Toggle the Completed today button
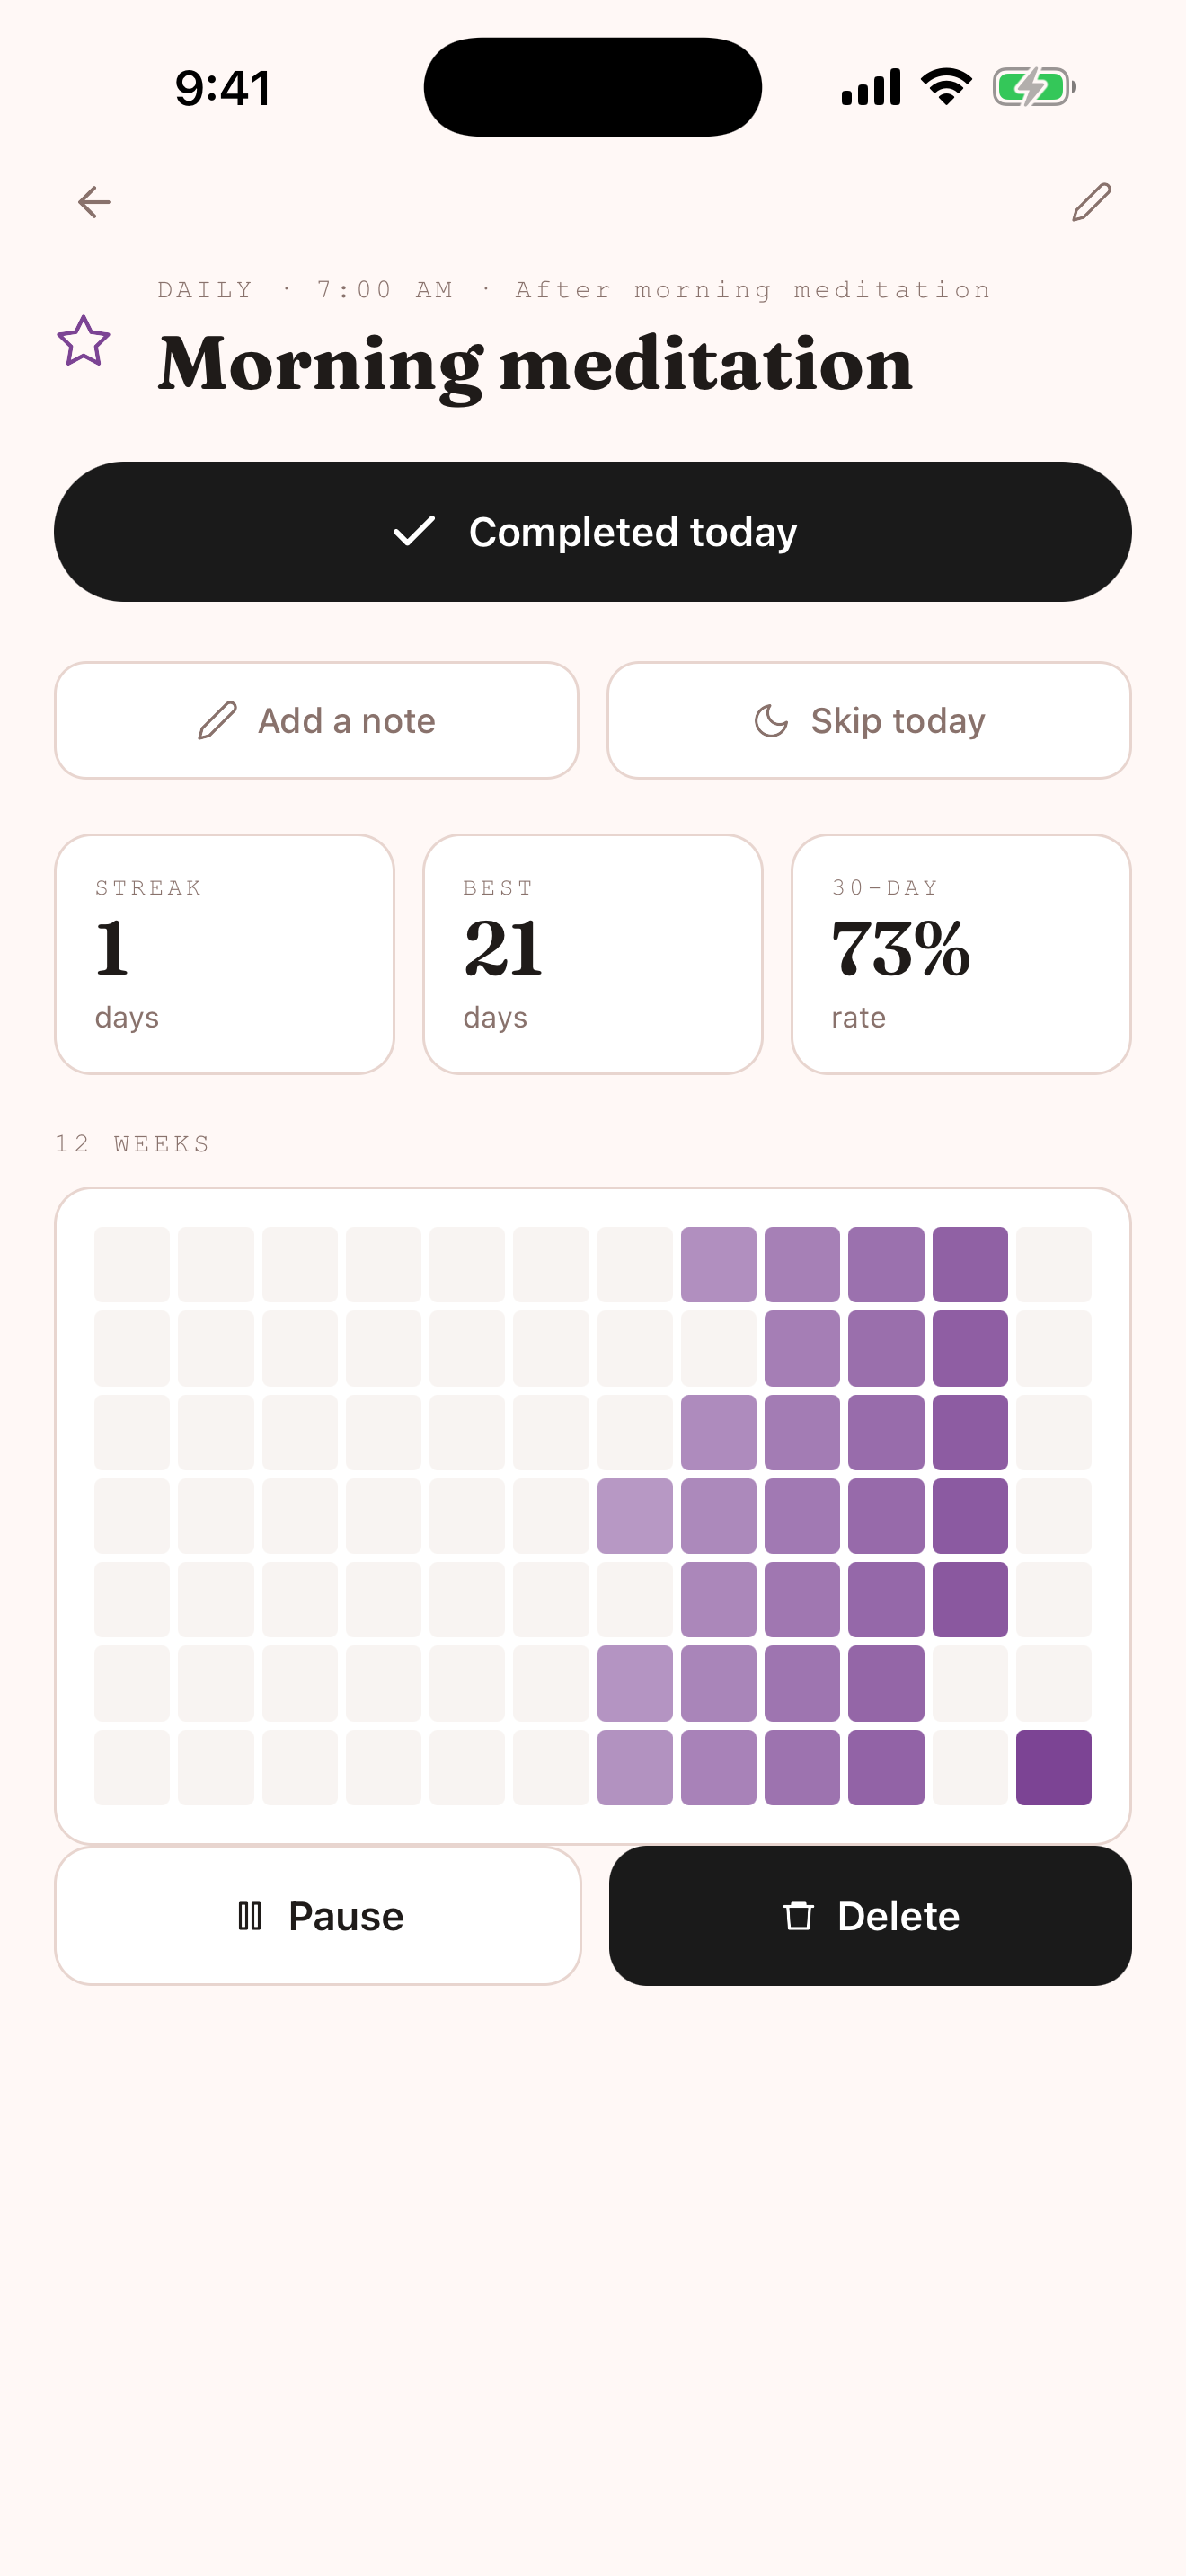Screen dimensions: 1186x2576 pyautogui.click(x=593, y=532)
